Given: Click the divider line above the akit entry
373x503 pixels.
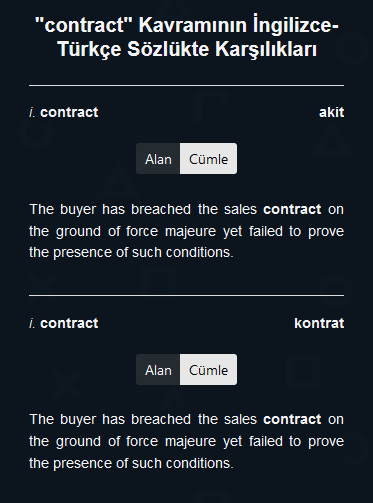Looking at the screenshot, I should pyautogui.click(x=186, y=86).
